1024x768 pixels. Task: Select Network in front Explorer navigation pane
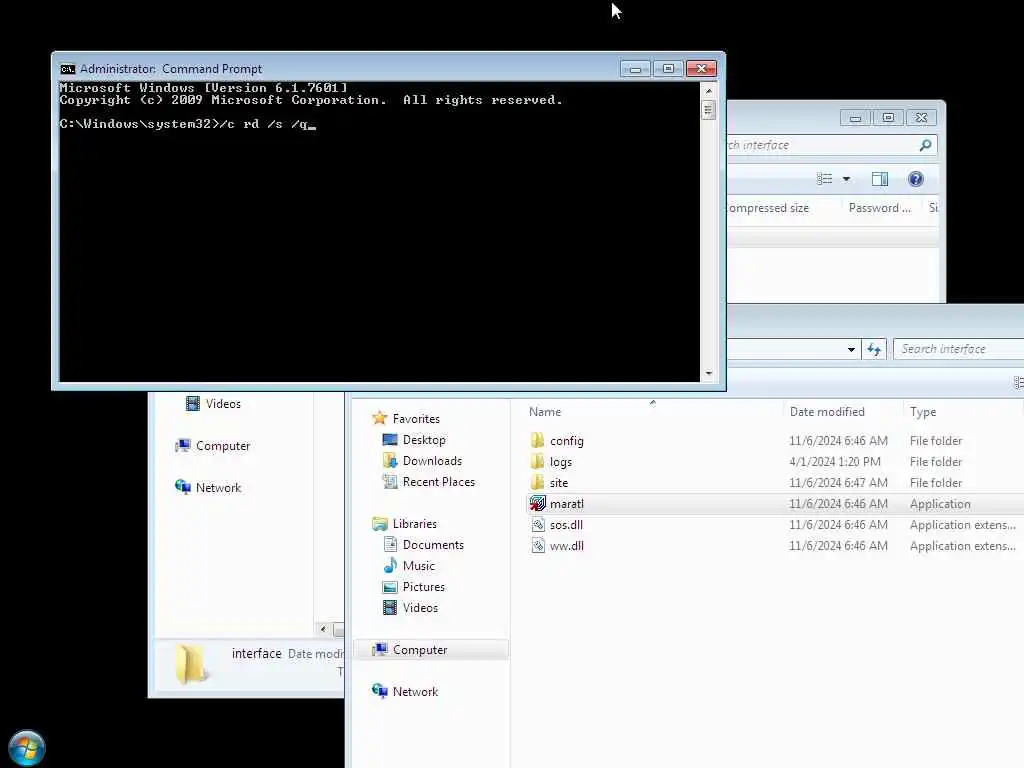[x=415, y=692]
